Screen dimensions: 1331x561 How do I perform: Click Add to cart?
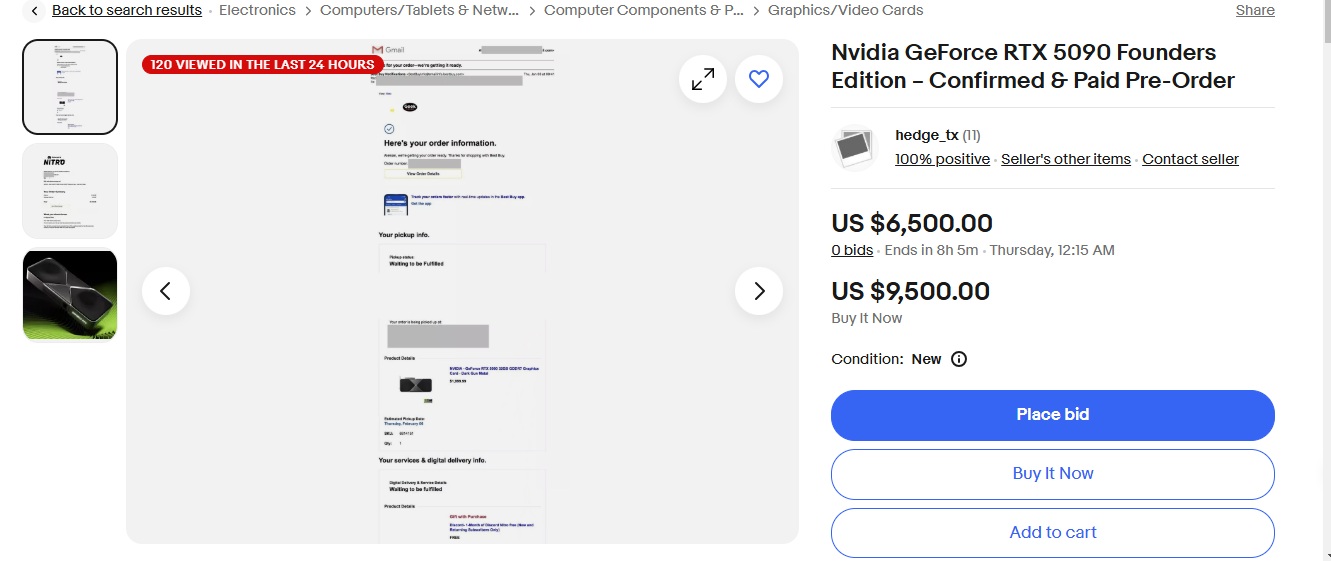1052,533
